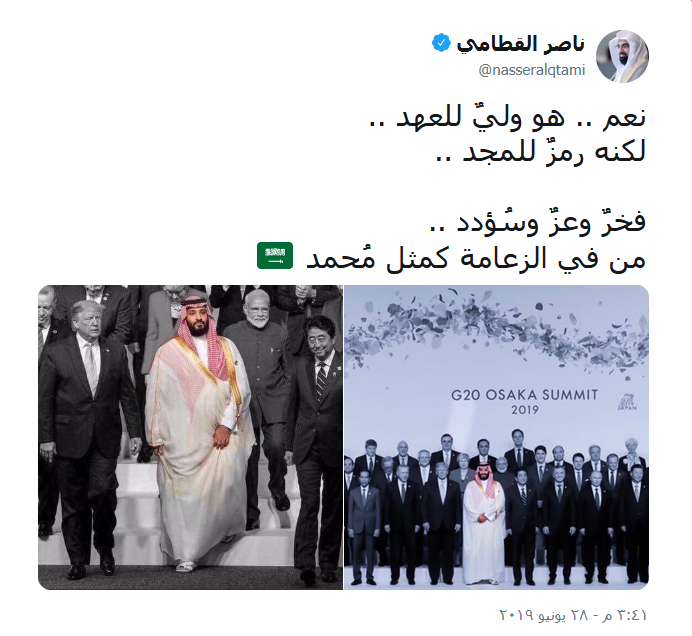692x636 pixels.
Task: Click the small G20 Japan logo in photo
Action: [627, 401]
